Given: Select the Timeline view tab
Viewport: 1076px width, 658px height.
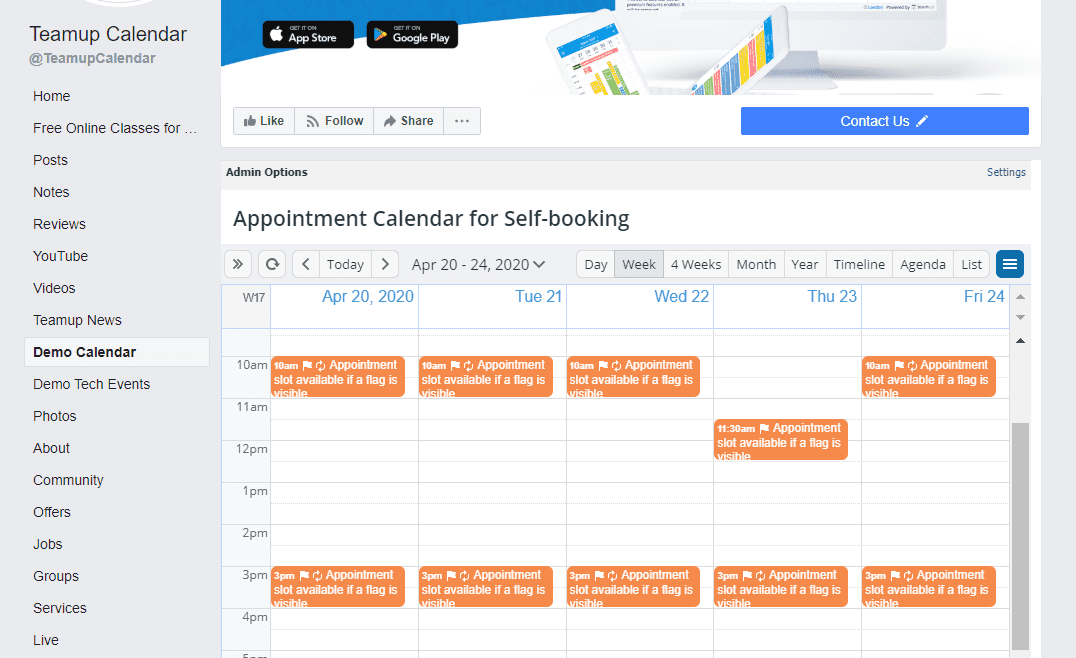Looking at the screenshot, I should (x=859, y=264).
